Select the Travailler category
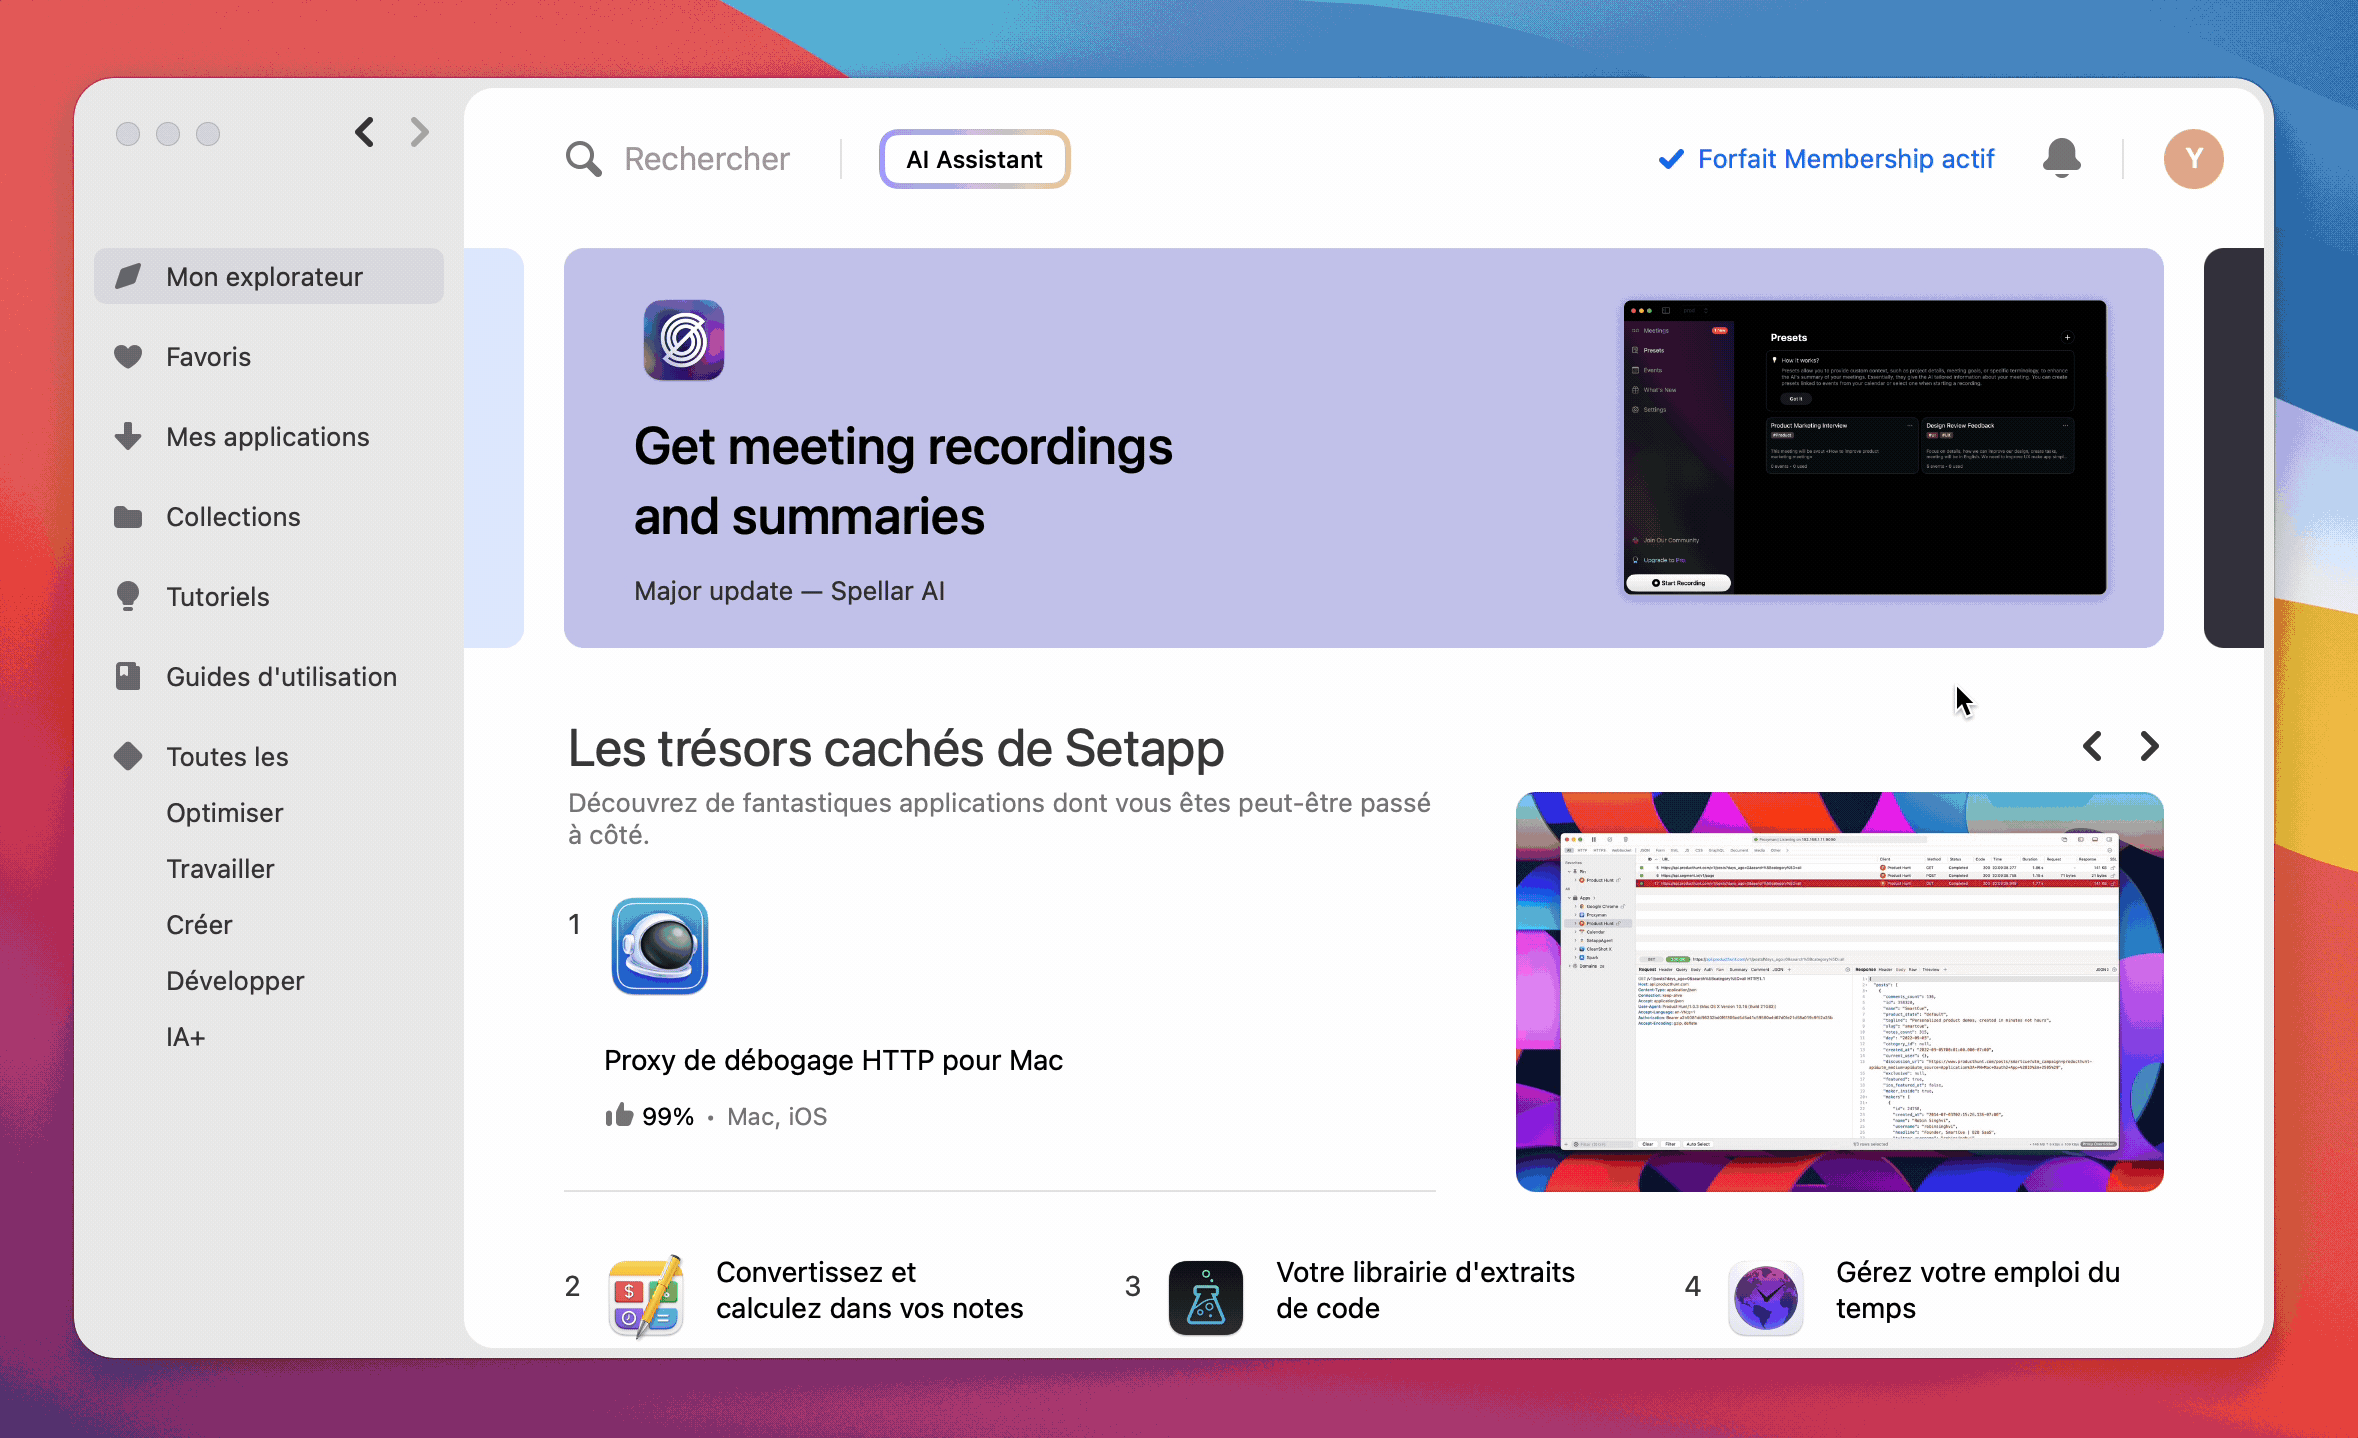This screenshot has height=1438, width=2358. pos(220,869)
